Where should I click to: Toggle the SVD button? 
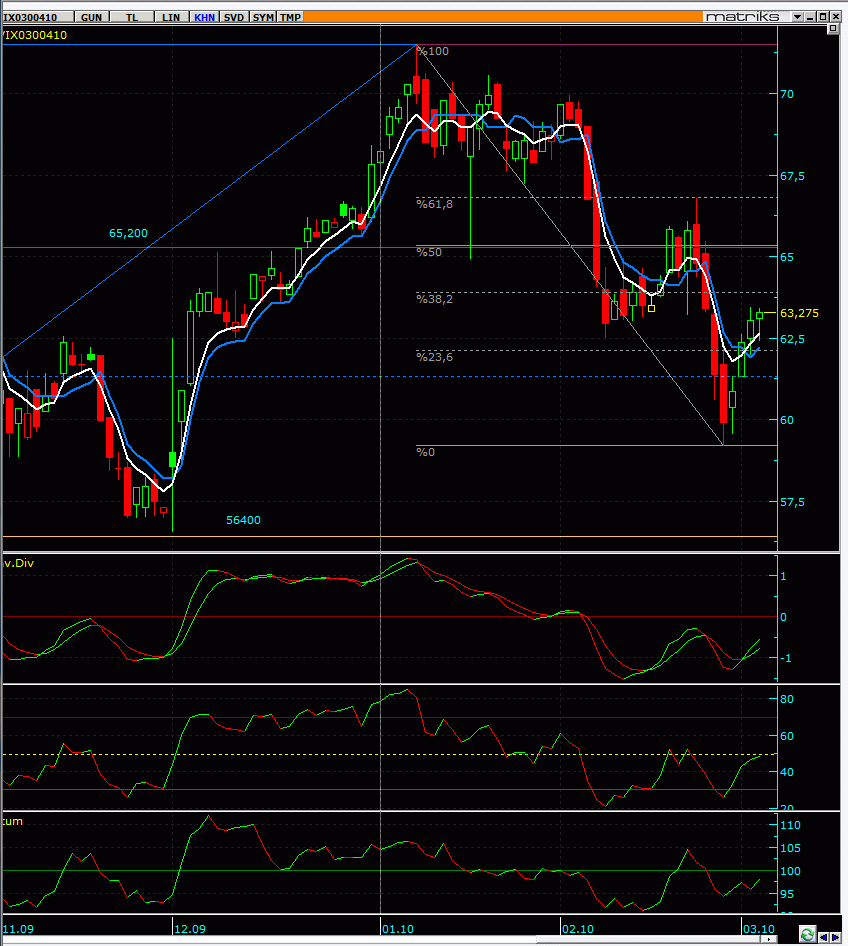pyautogui.click(x=234, y=17)
